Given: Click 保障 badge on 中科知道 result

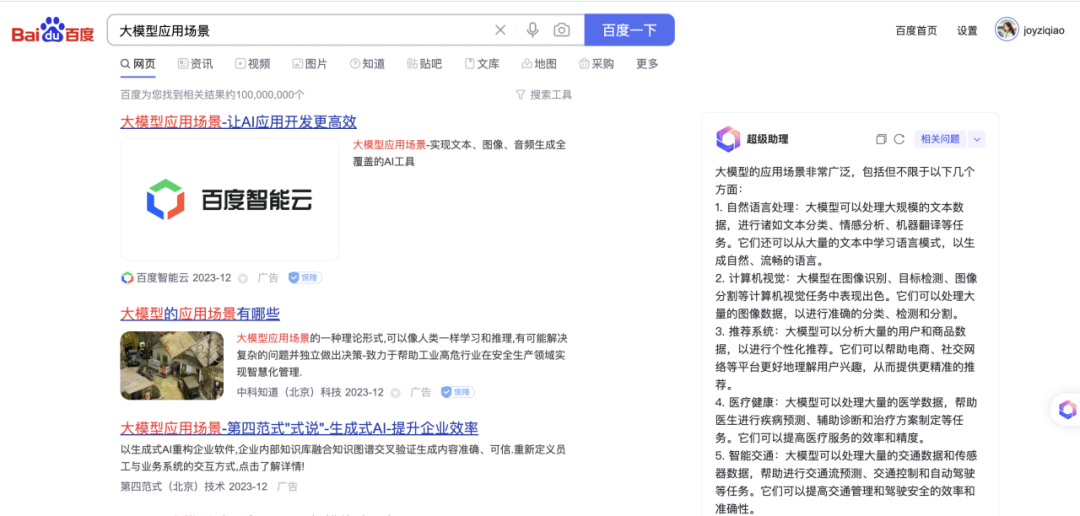Looking at the screenshot, I should click(458, 392).
